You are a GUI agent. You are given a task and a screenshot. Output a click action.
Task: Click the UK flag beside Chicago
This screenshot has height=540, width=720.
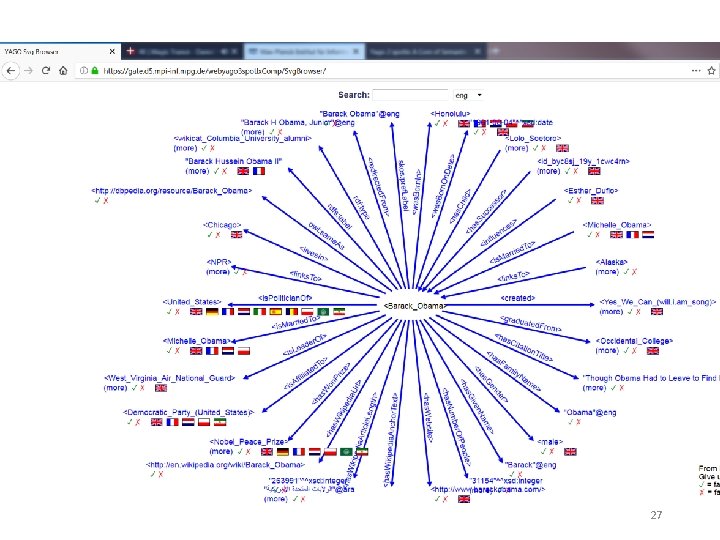(x=236, y=235)
